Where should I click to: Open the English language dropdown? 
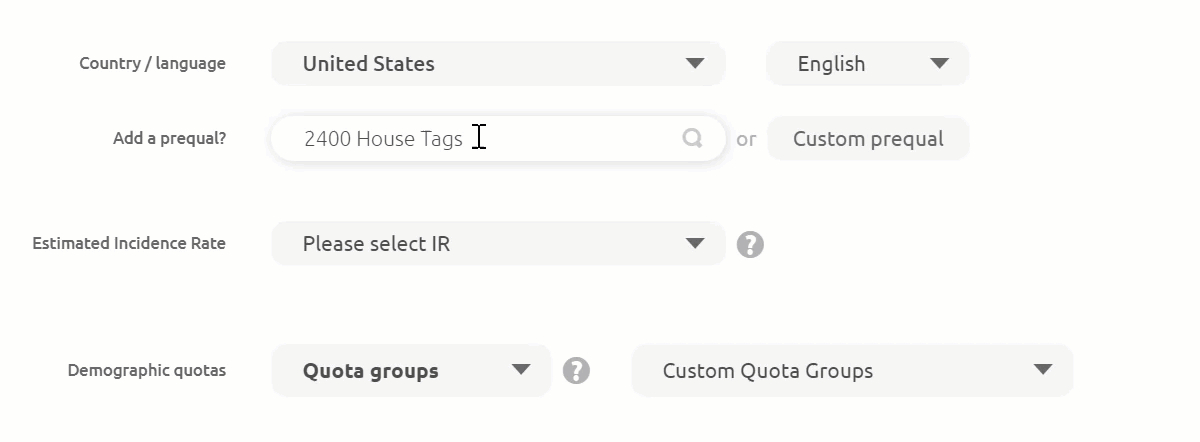click(x=868, y=63)
